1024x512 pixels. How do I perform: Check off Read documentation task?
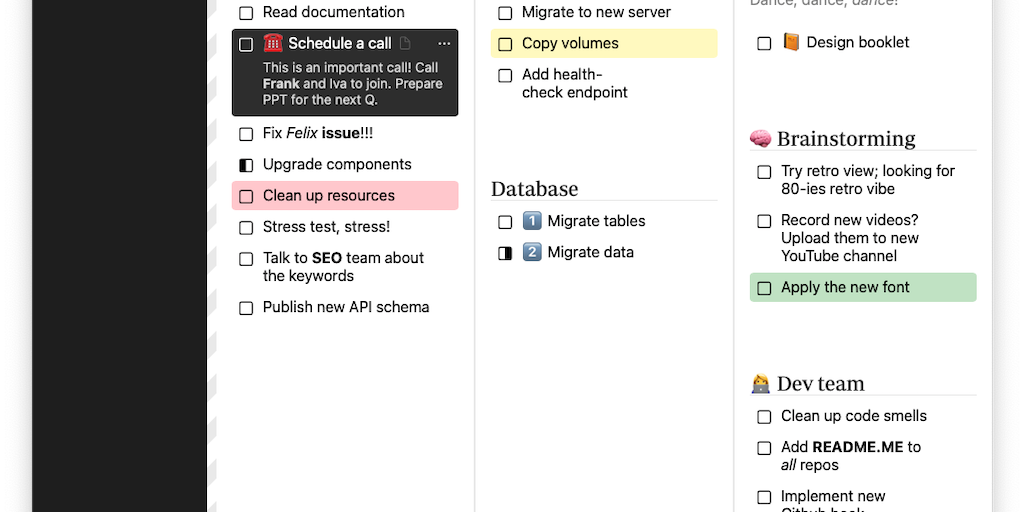pyautogui.click(x=246, y=13)
